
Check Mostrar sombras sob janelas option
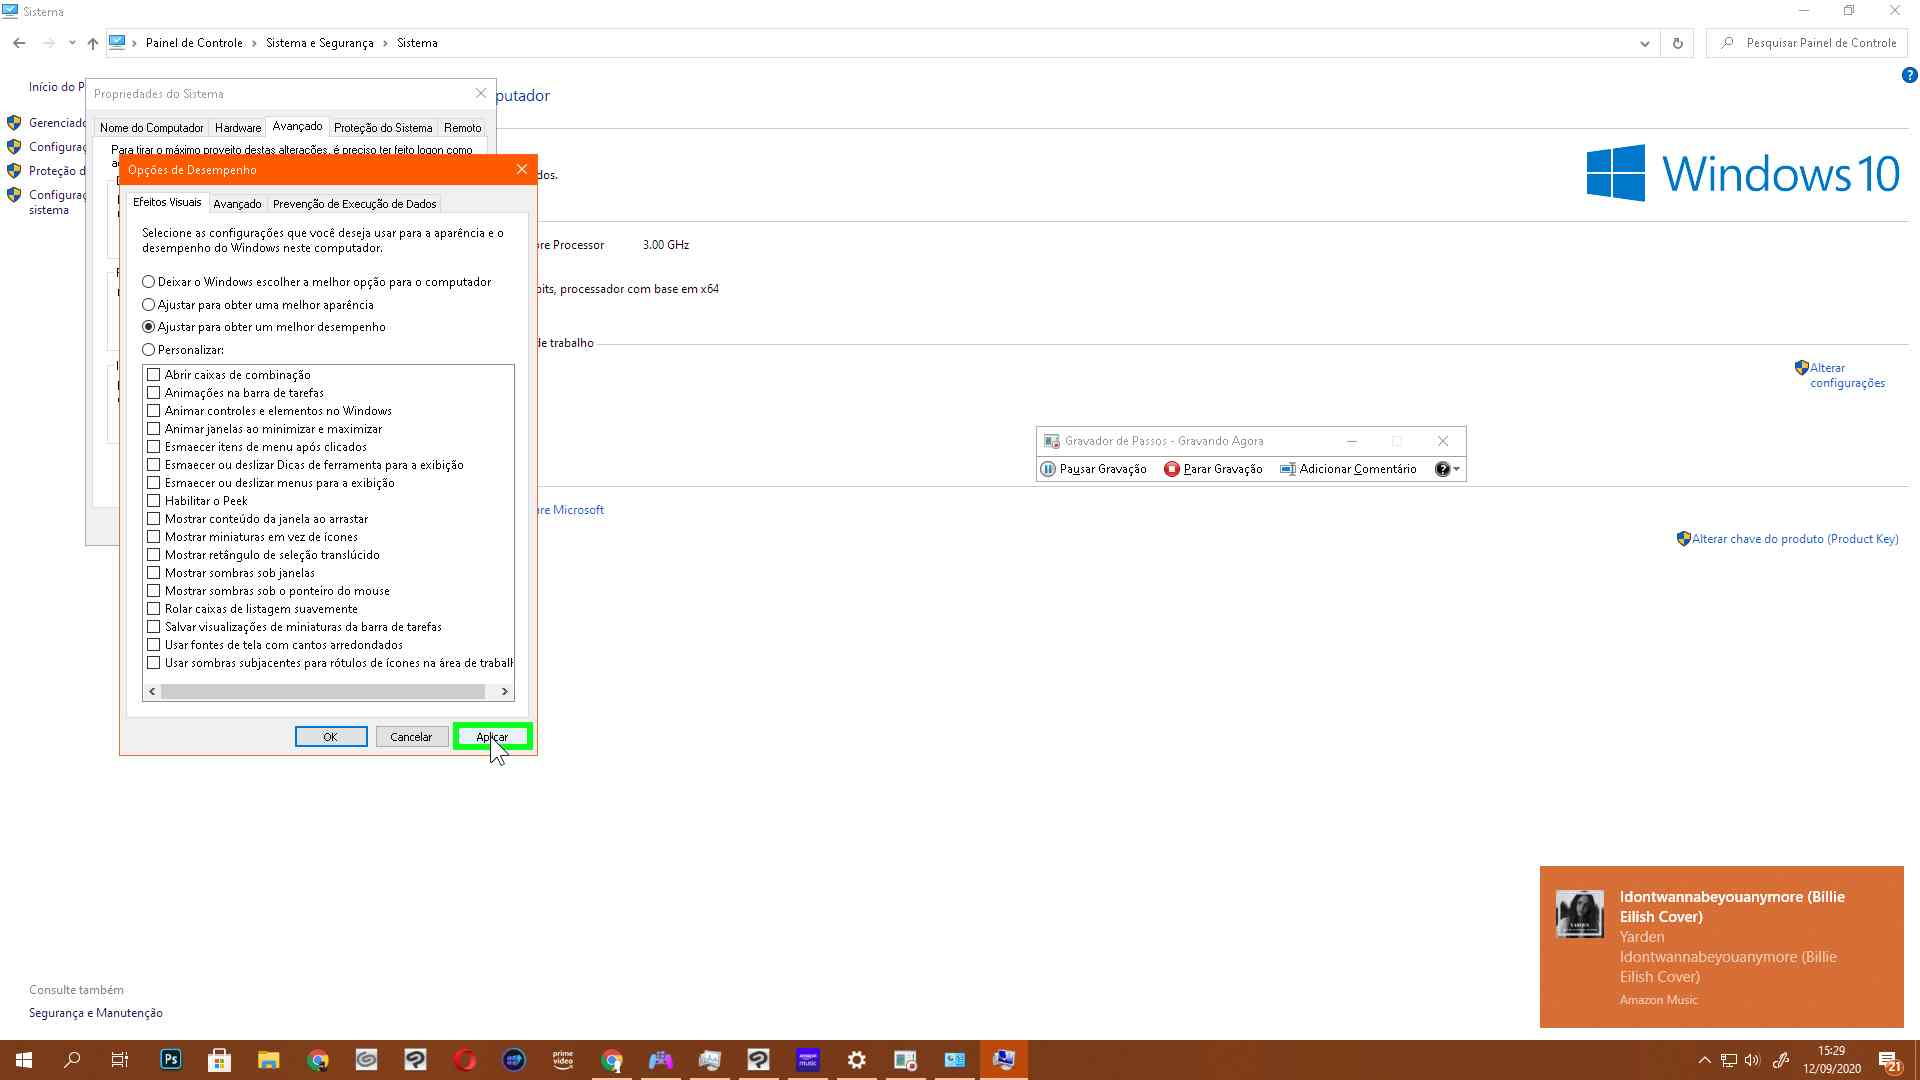(154, 573)
